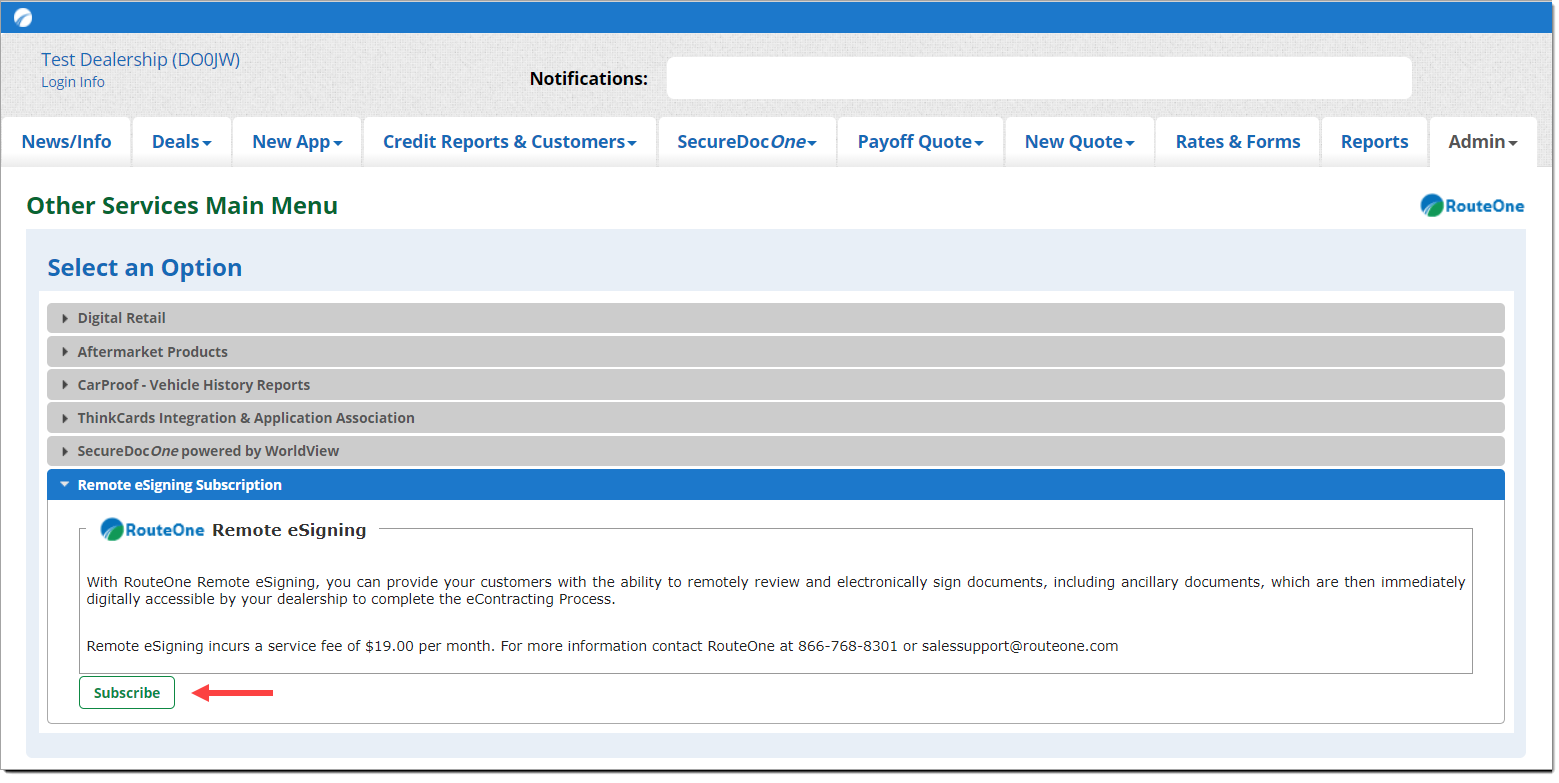The height and width of the screenshot is (783, 1559).
Task: Click the '$19.00 per month' fee text
Action: coord(430,646)
